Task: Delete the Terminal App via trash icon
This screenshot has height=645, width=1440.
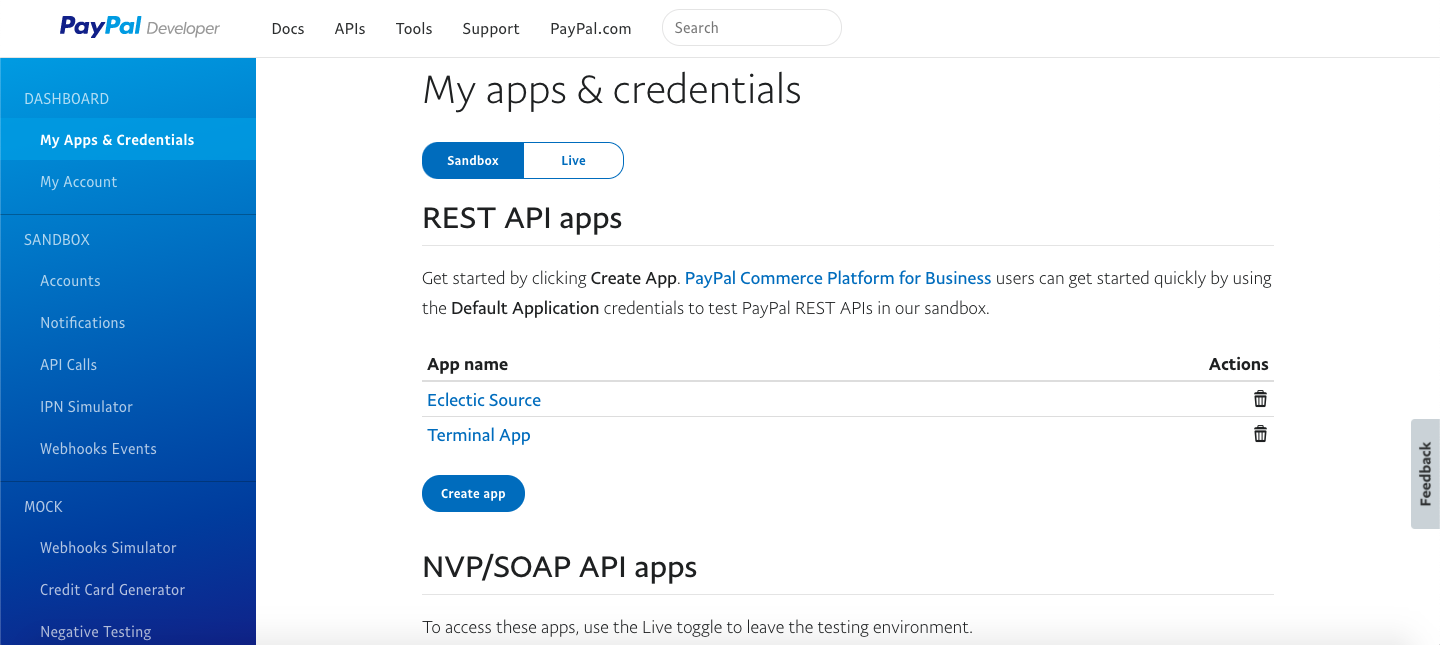Action: (x=1260, y=434)
